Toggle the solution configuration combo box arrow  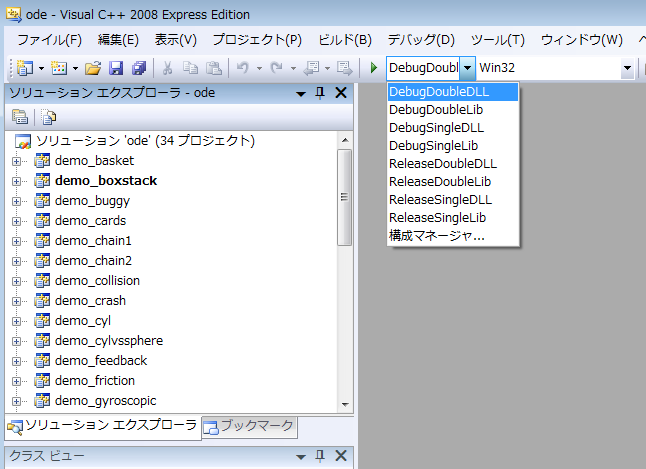468,68
